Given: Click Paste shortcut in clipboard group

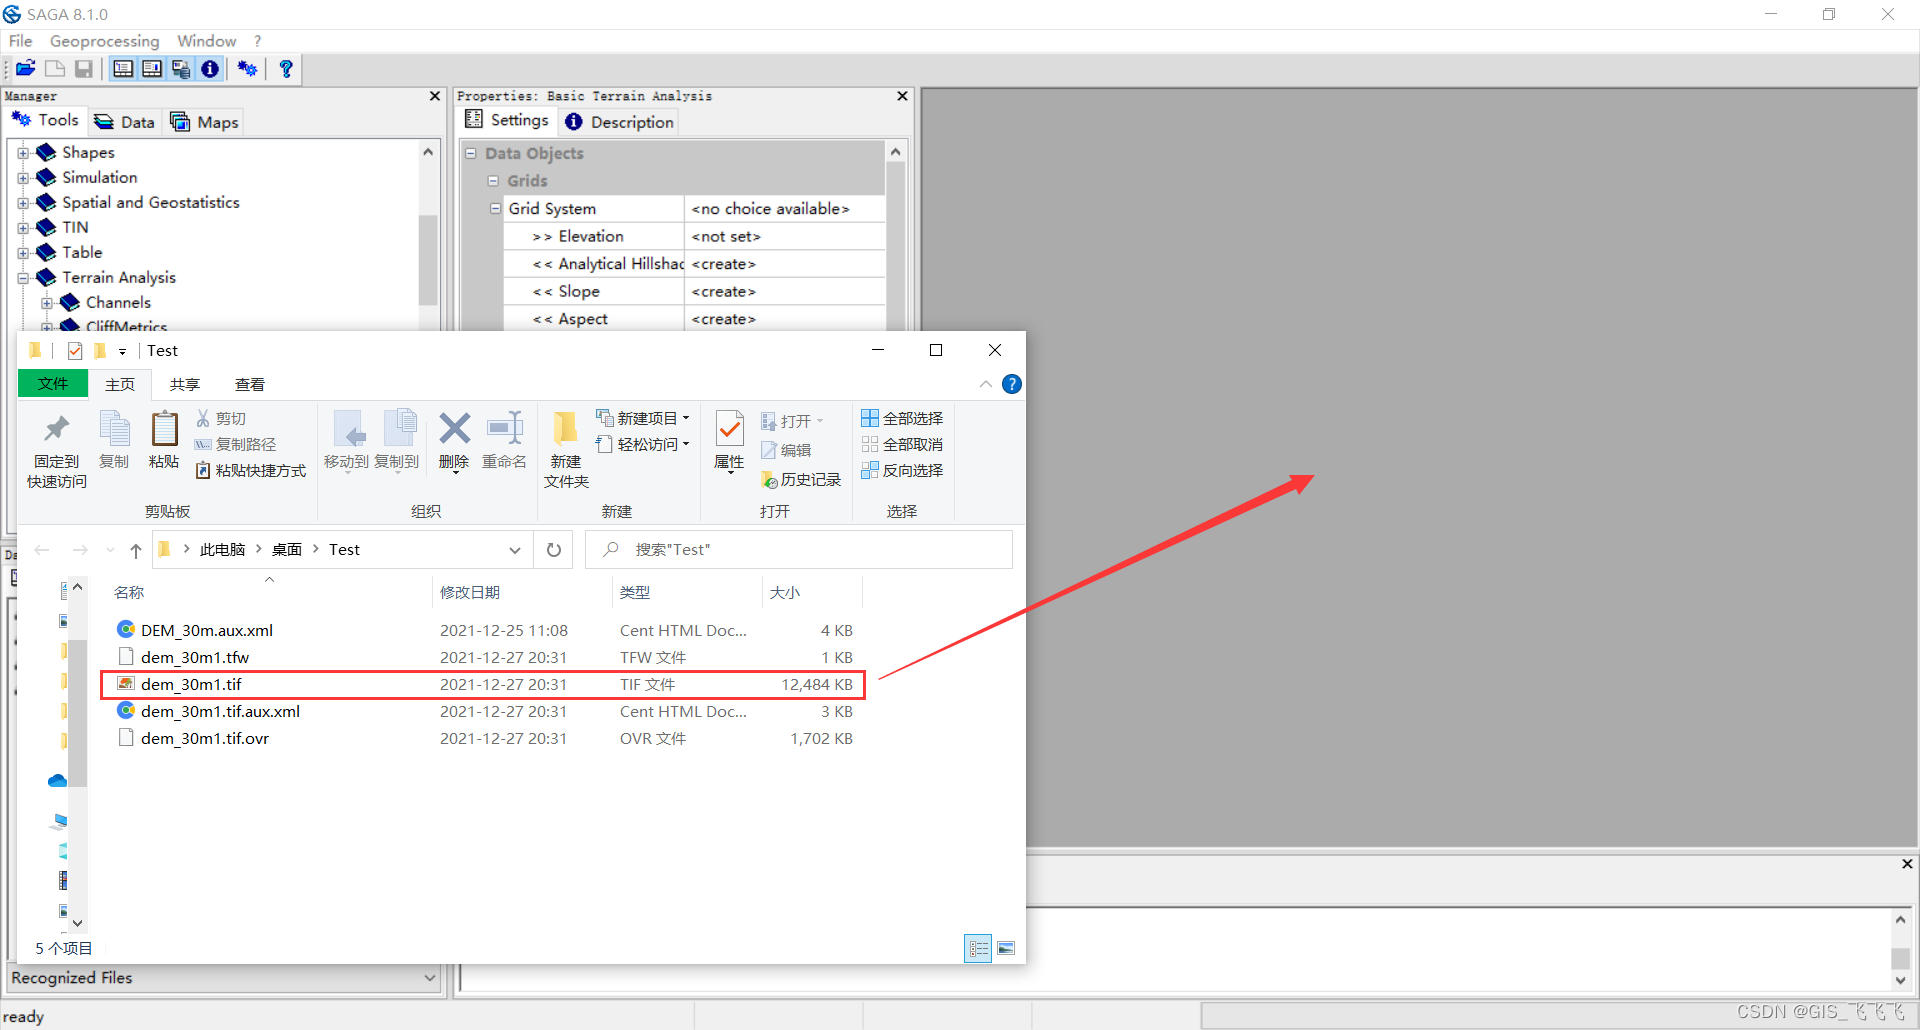Looking at the screenshot, I should tap(251, 470).
